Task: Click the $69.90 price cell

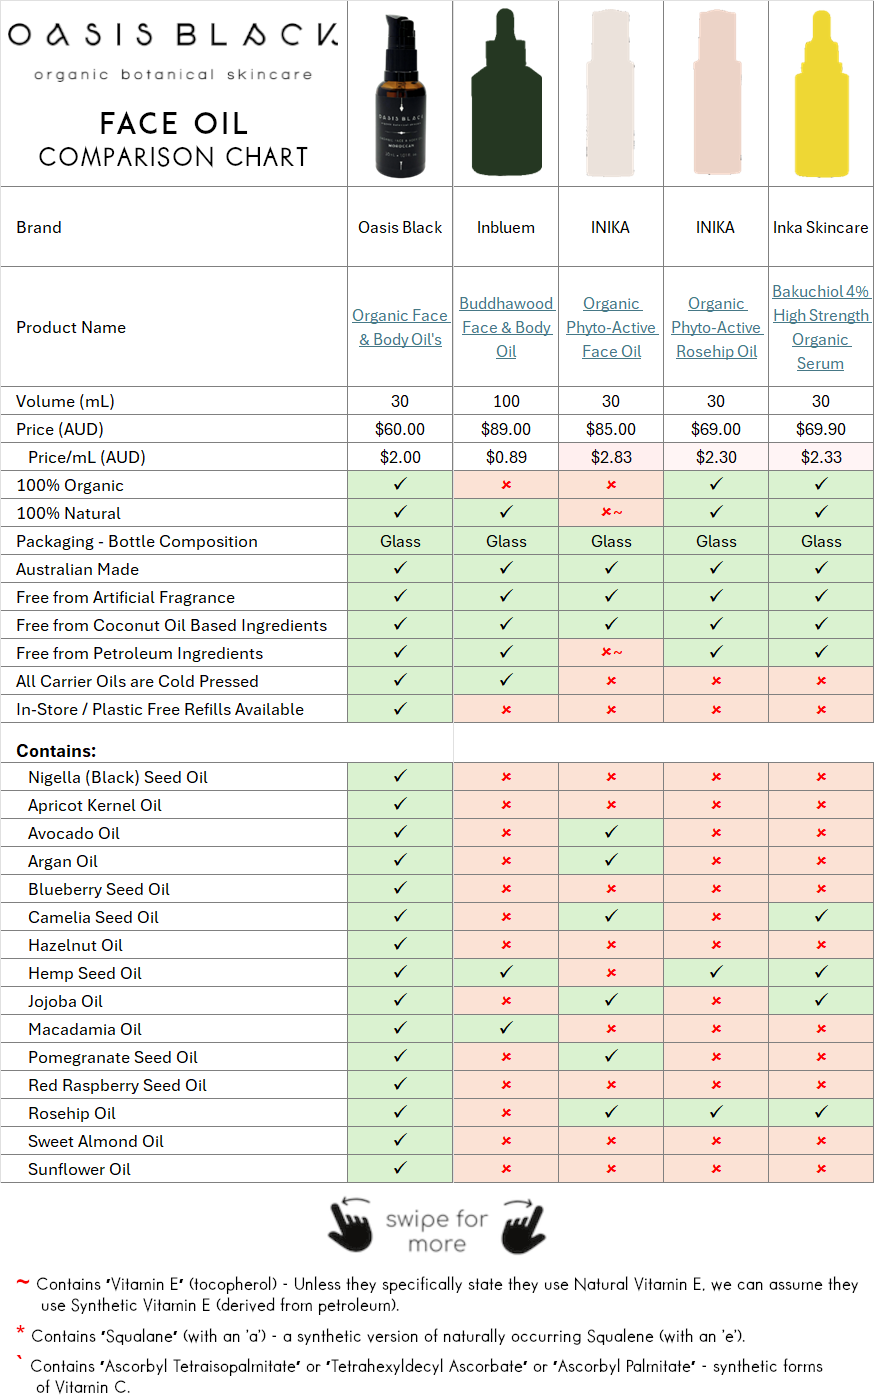Action: tap(821, 429)
